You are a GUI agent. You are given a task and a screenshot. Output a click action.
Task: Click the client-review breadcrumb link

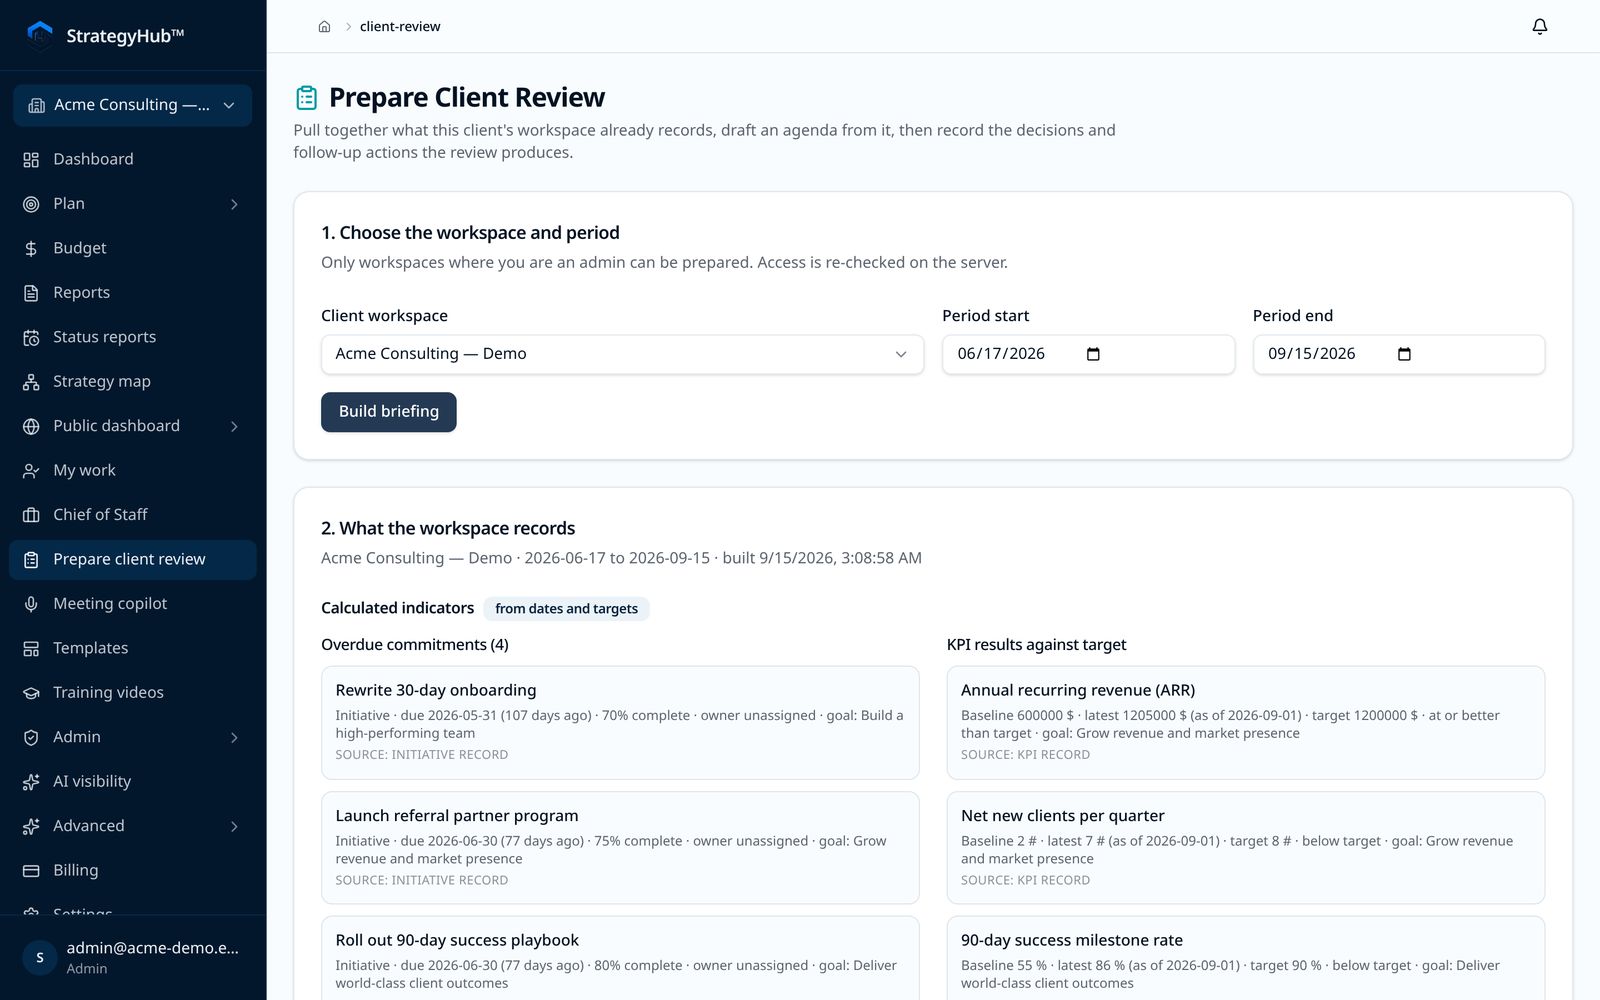tap(400, 26)
